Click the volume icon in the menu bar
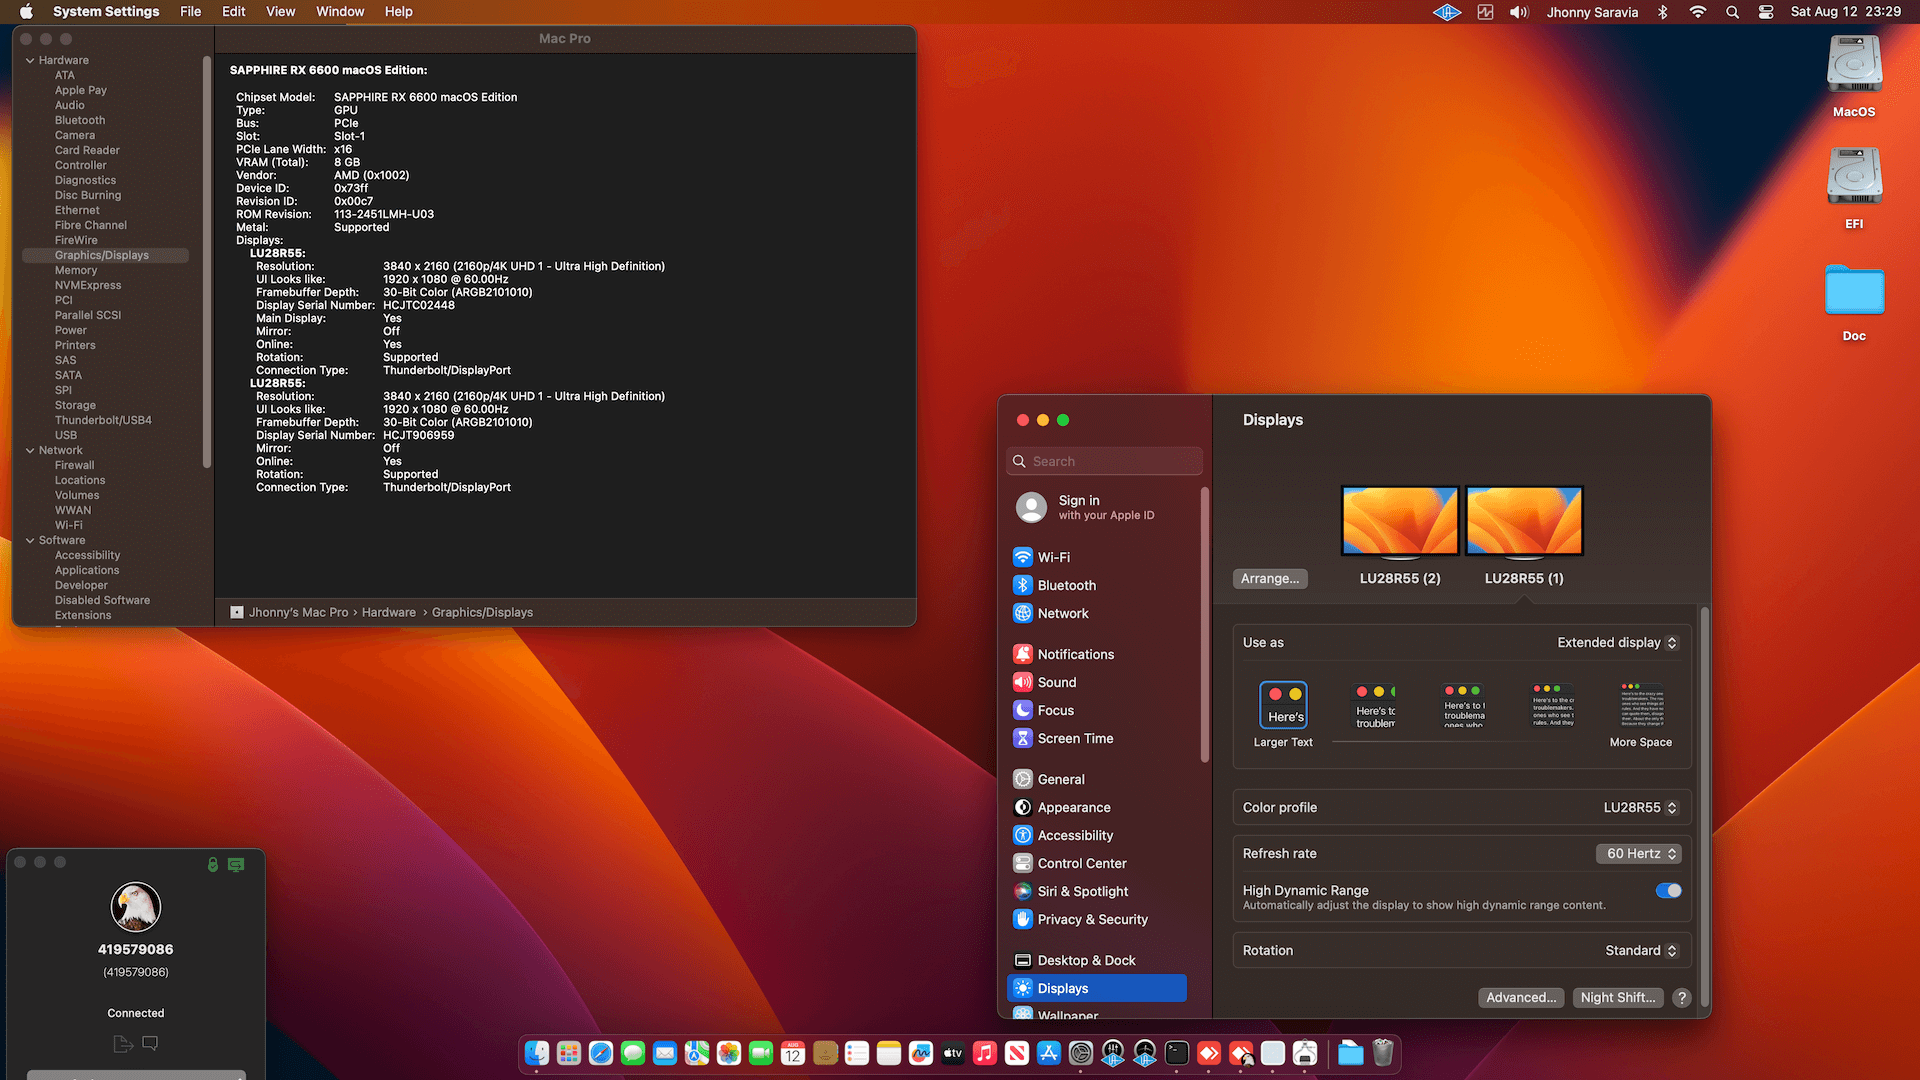This screenshot has width=1920, height=1080. click(1519, 12)
